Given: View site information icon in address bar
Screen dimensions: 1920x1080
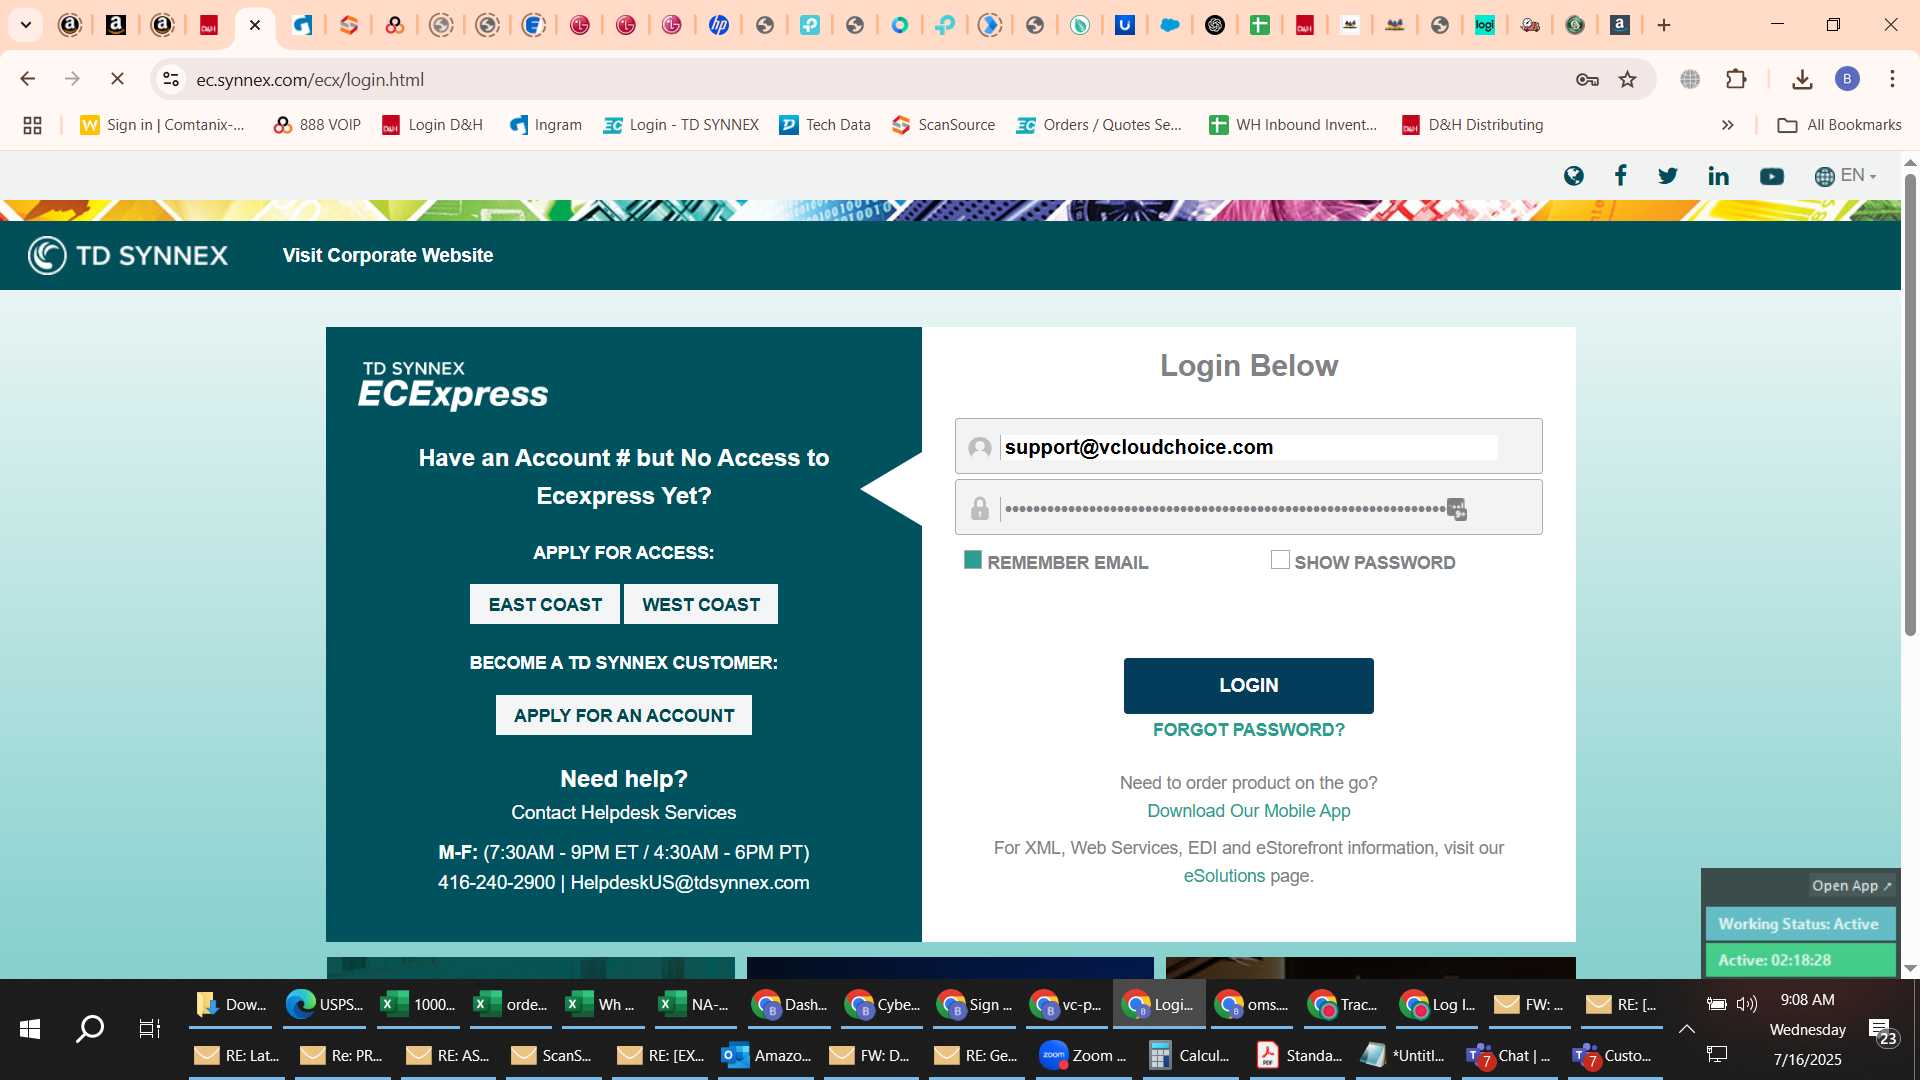Looking at the screenshot, I should tap(171, 79).
